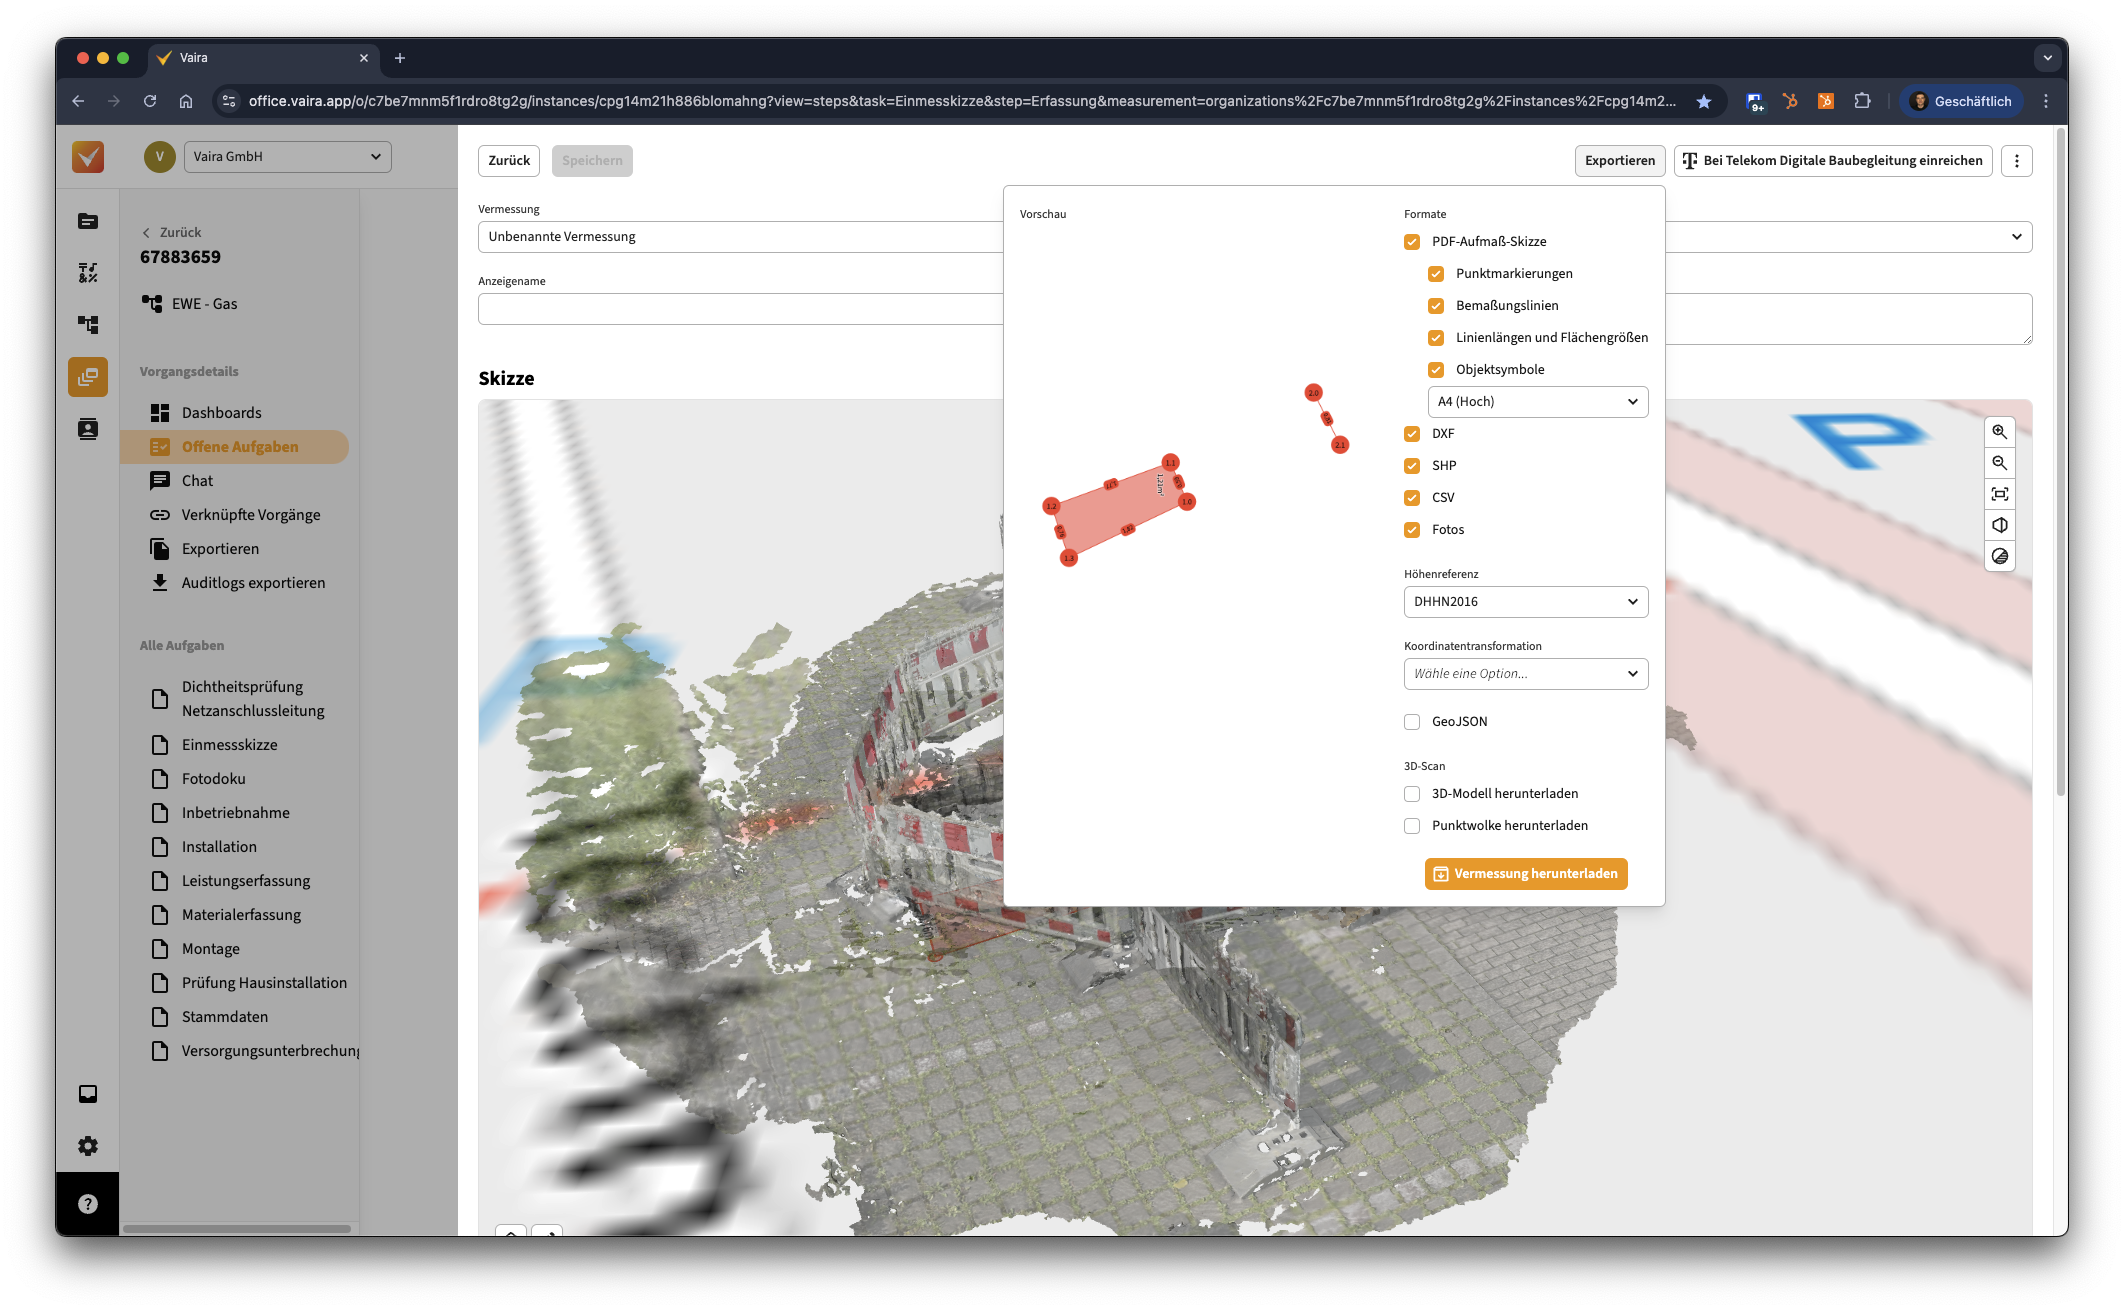Uncheck Bemaßungslinien option
Screen dimensions: 2124x1310
pyautogui.click(x=1436, y=306)
